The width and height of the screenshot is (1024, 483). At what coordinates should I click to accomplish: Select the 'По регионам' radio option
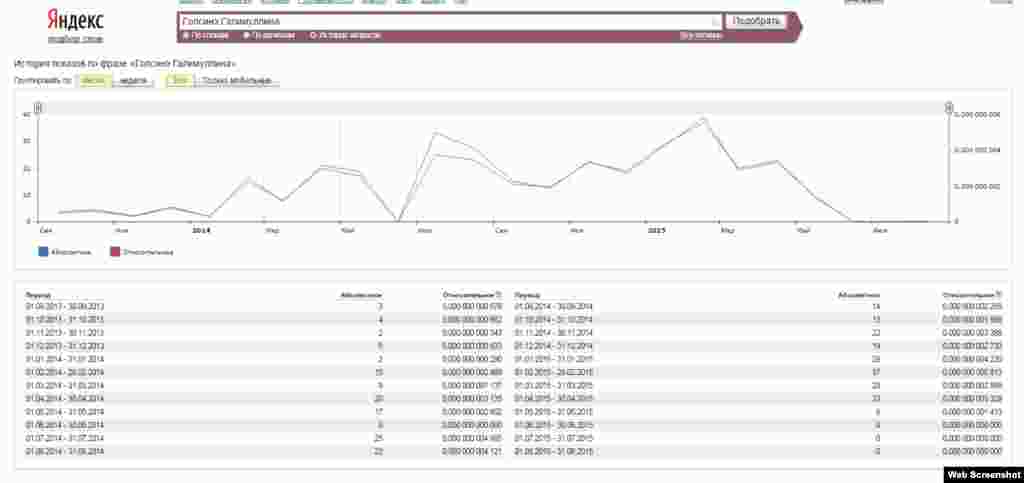247,36
